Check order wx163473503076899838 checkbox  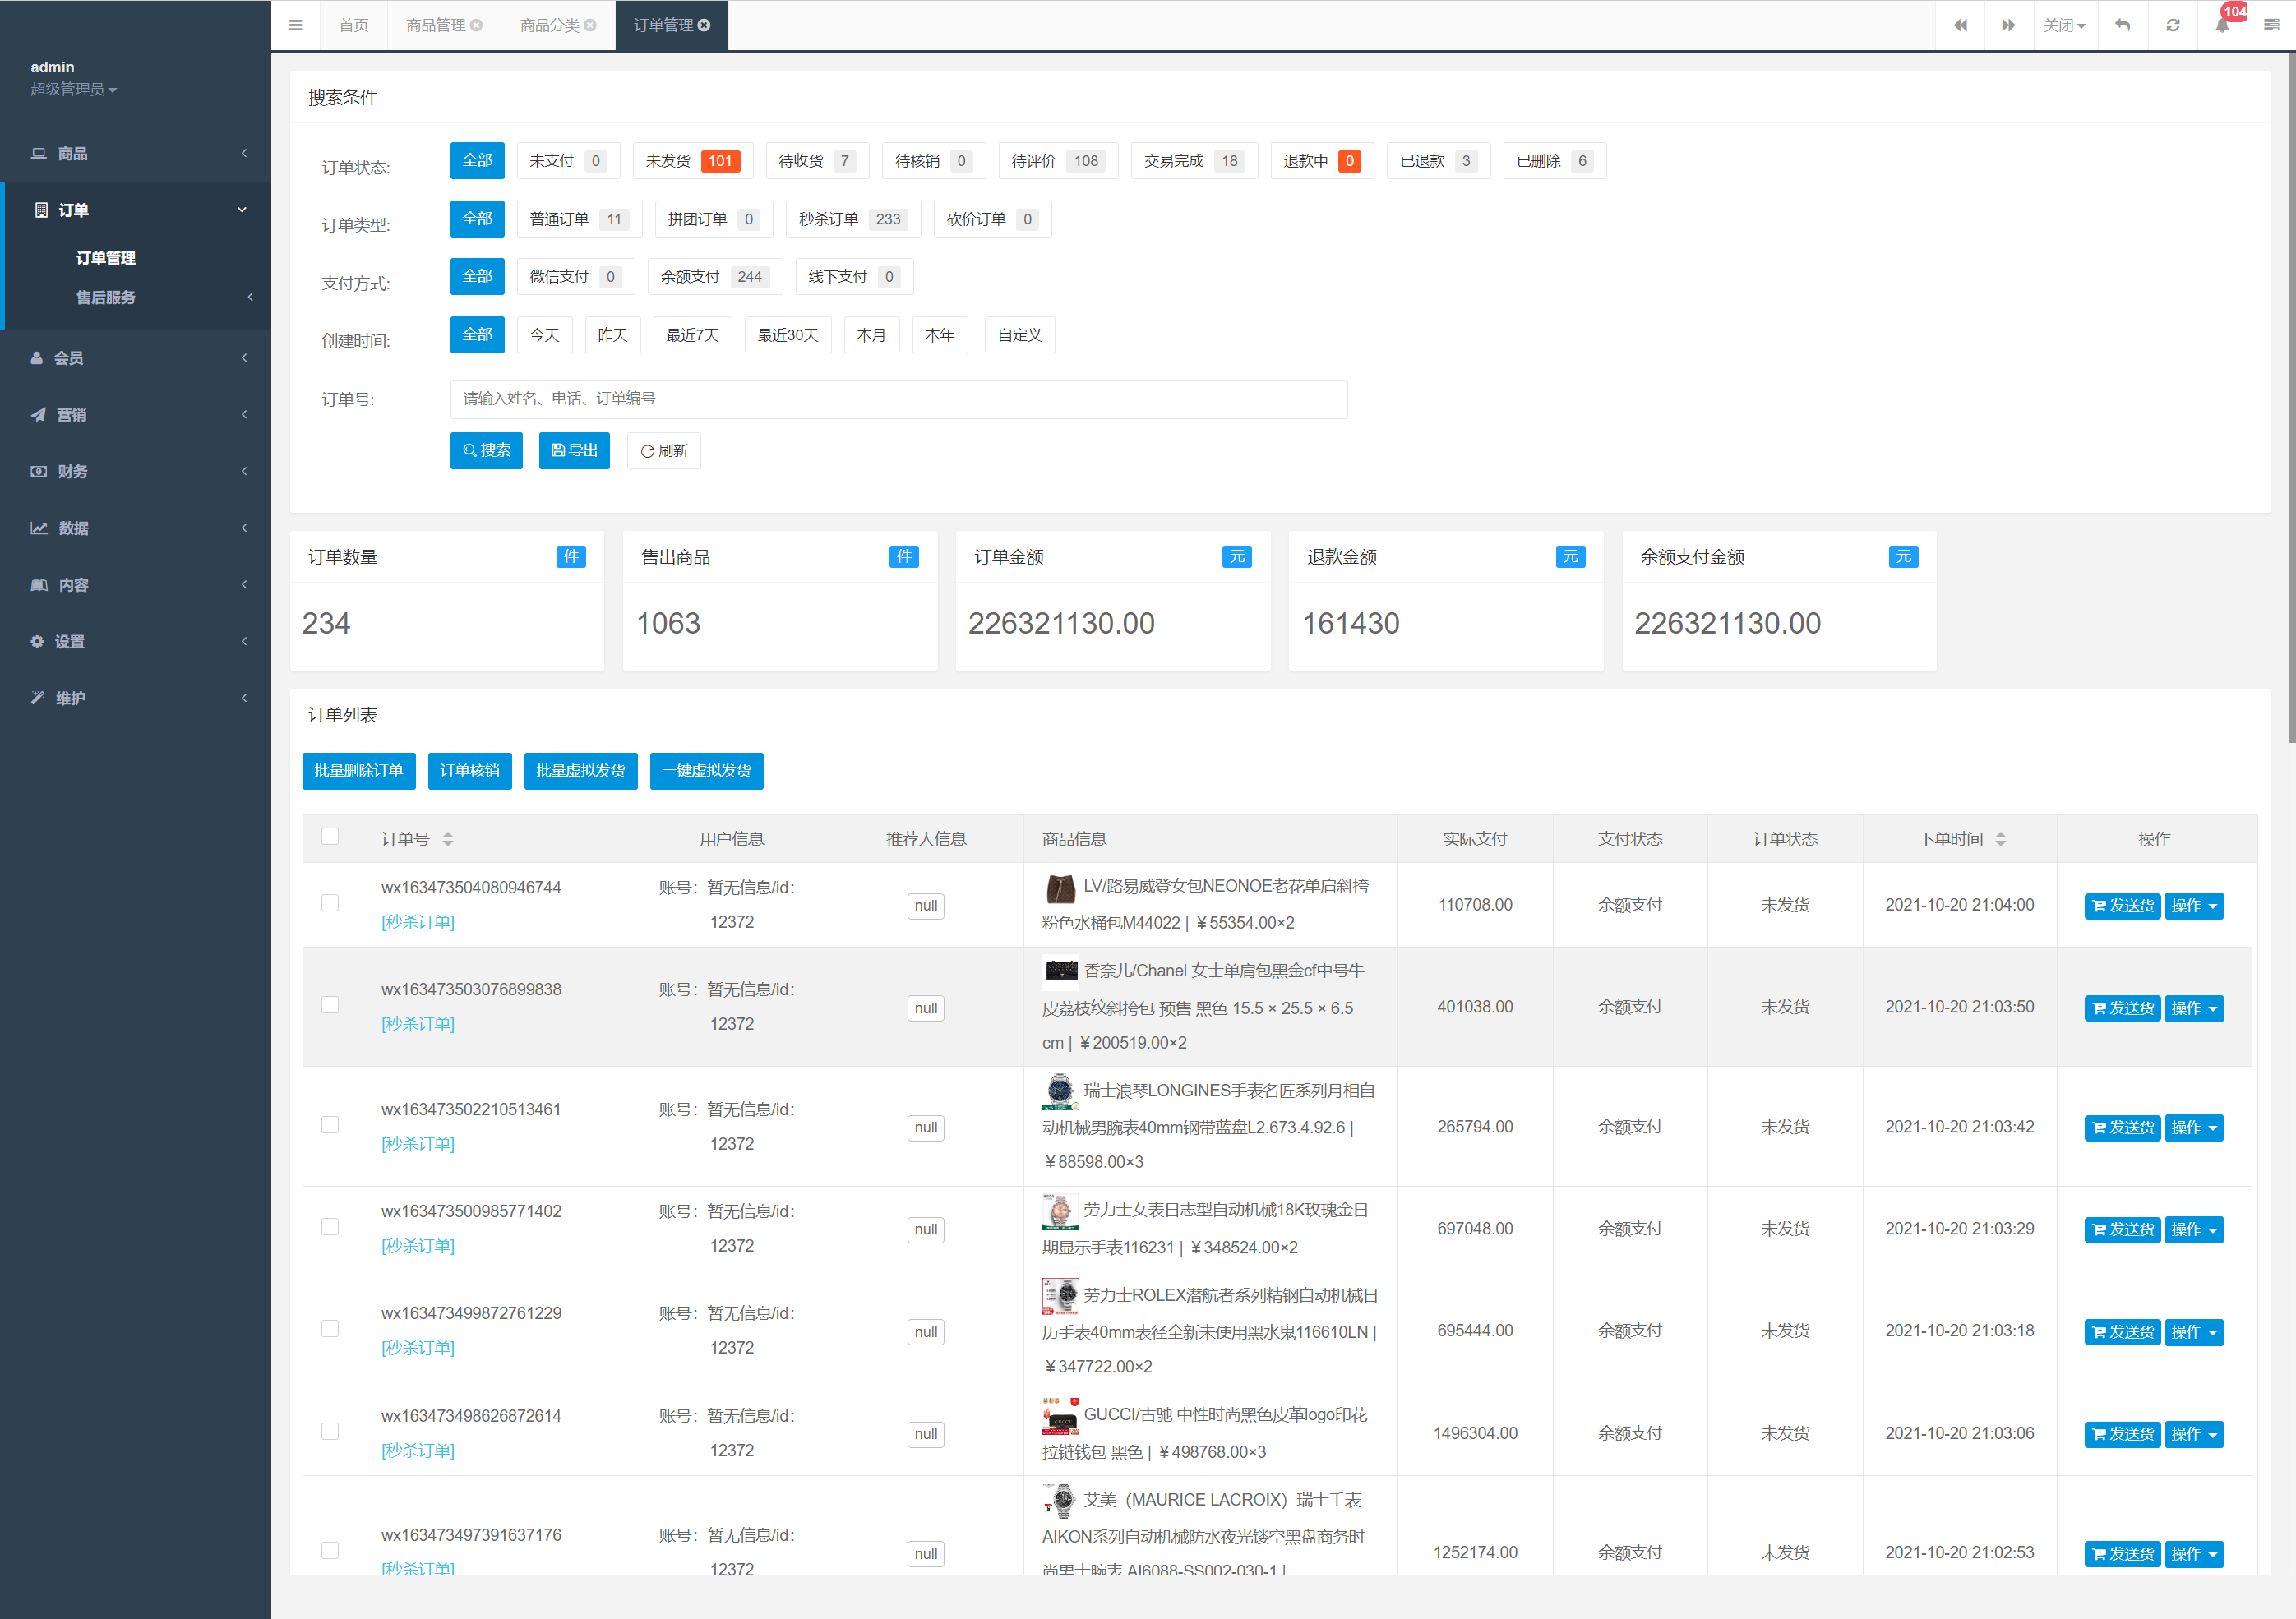click(x=330, y=1005)
